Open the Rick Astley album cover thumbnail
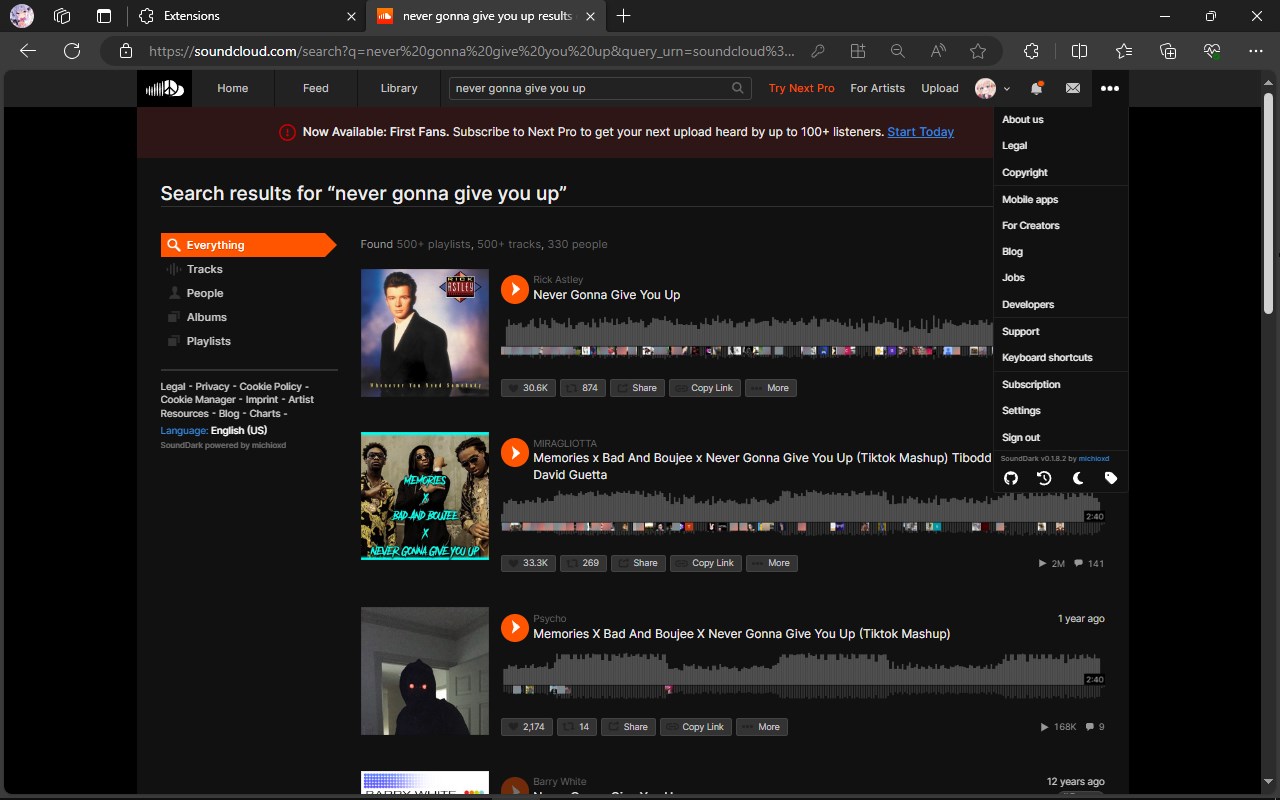 click(425, 333)
